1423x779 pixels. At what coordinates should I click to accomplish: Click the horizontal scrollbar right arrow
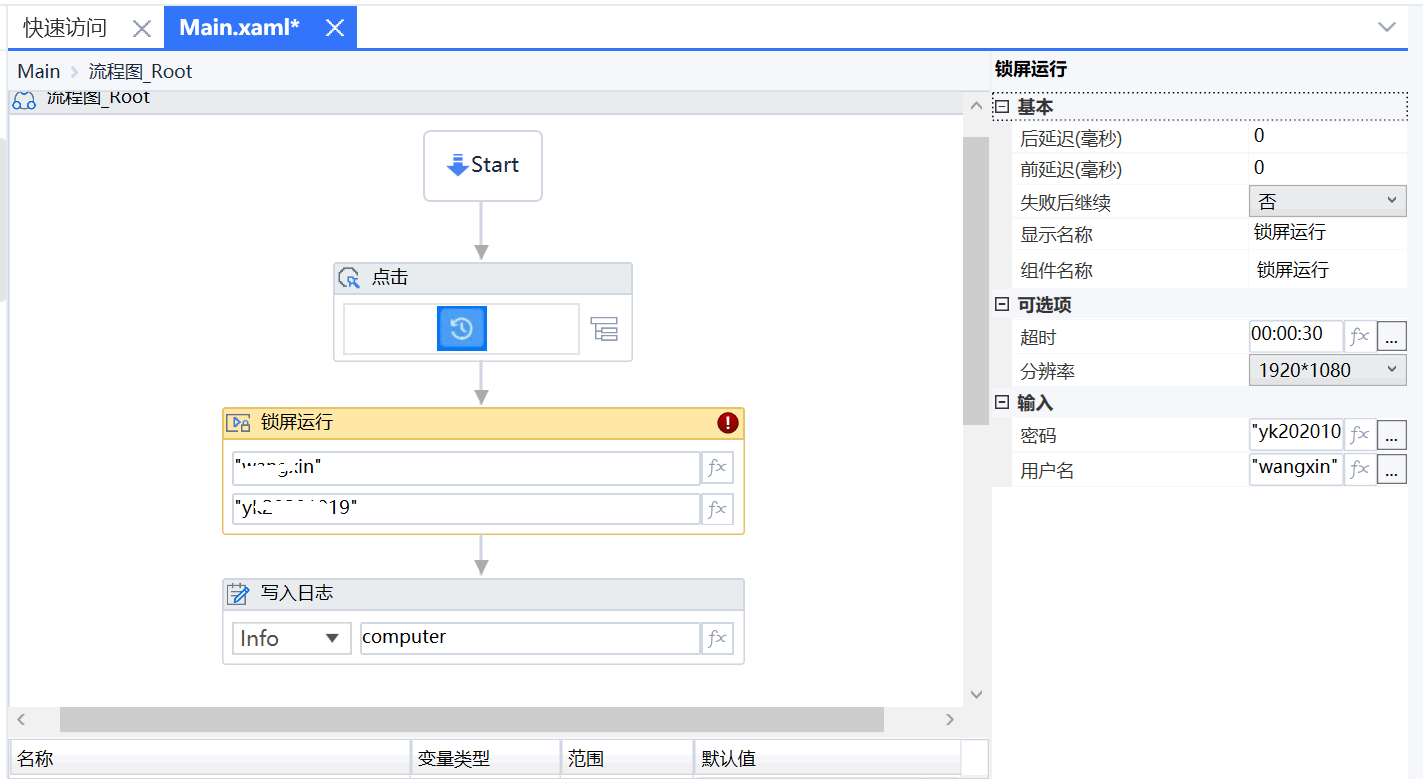click(951, 720)
